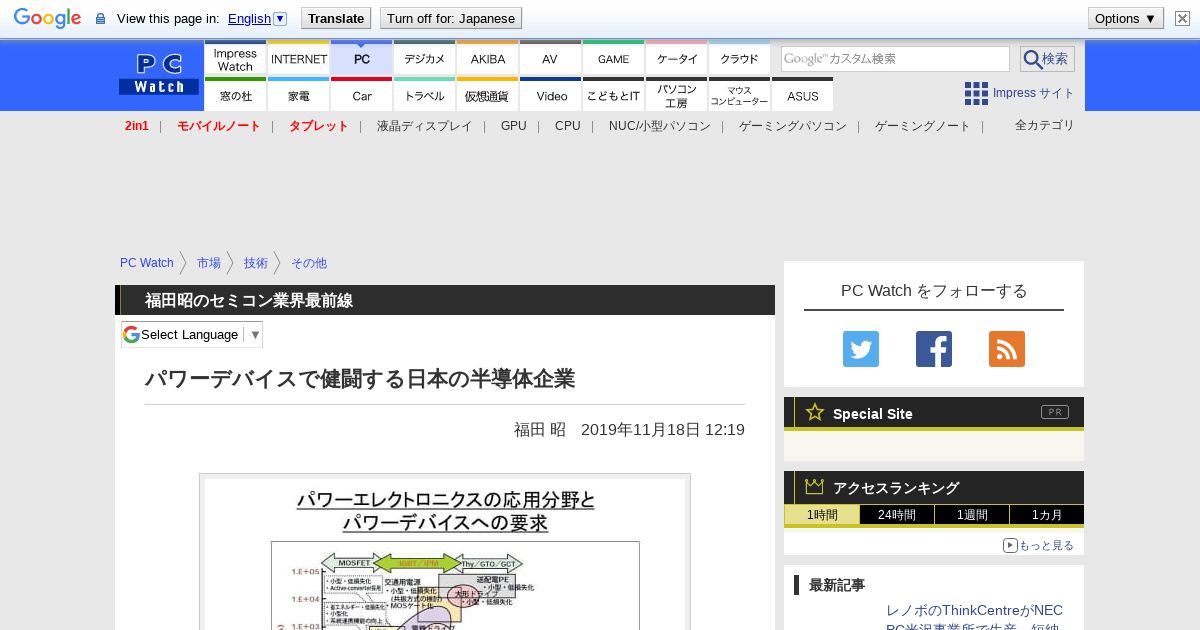Open the Twitter follow icon
Screen dimensions: 1200x630
[x=861, y=349]
